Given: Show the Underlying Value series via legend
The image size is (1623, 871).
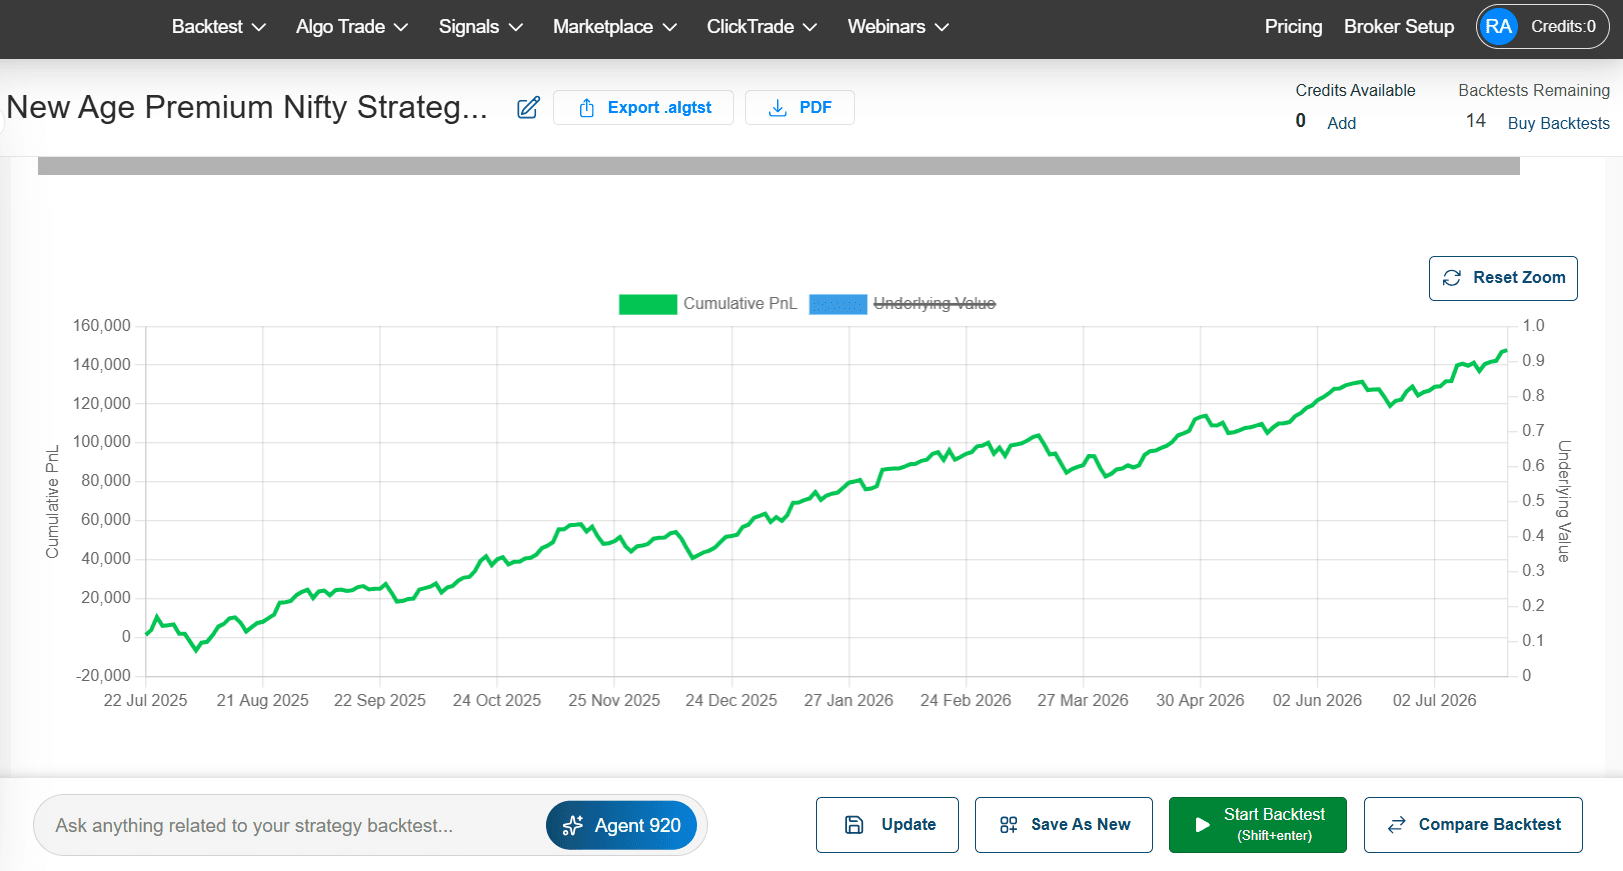Looking at the screenshot, I should click(902, 304).
